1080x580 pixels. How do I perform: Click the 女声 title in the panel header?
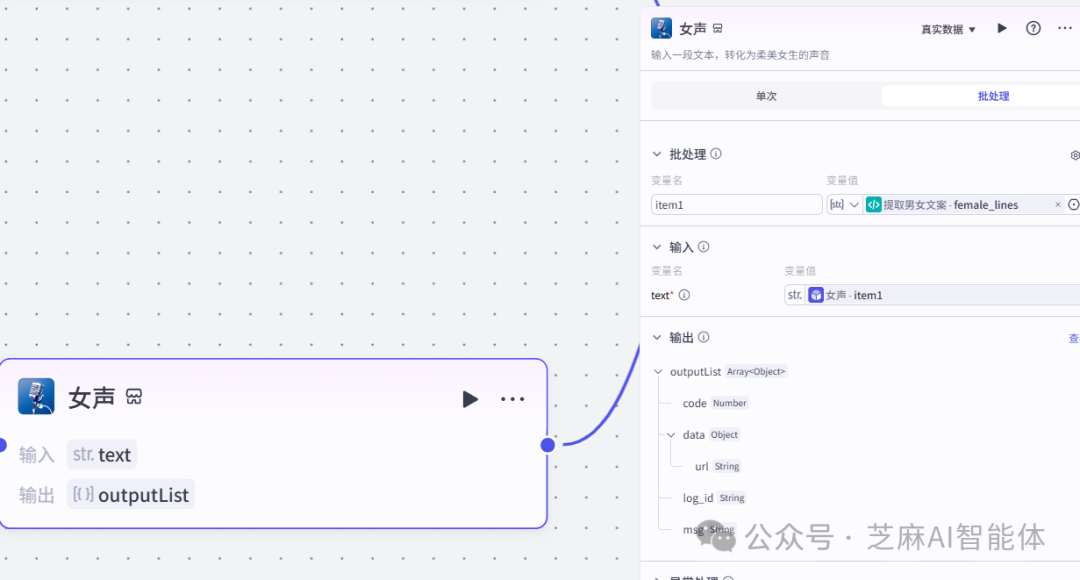click(693, 28)
